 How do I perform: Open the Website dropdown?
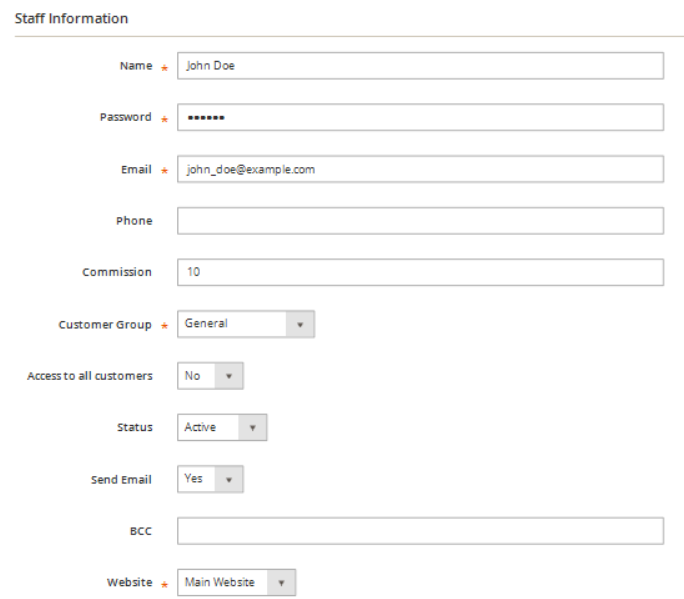pyautogui.click(x=236, y=582)
